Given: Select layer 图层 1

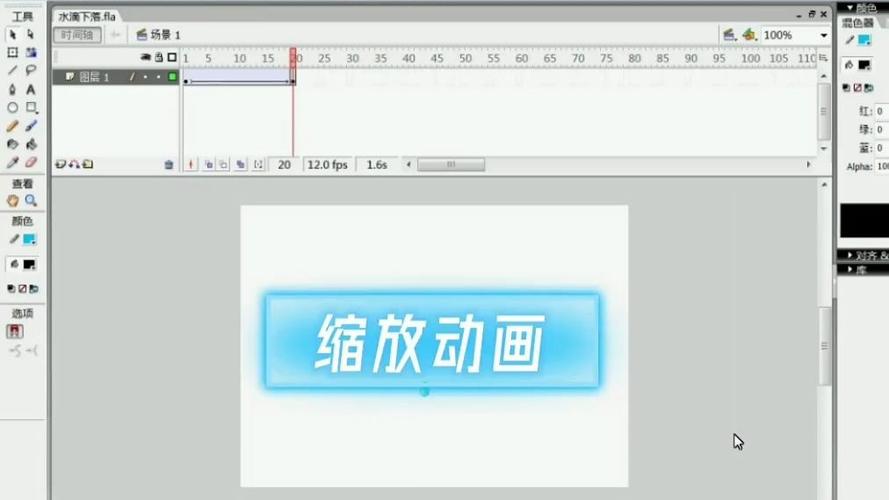Looking at the screenshot, I should [x=94, y=77].
